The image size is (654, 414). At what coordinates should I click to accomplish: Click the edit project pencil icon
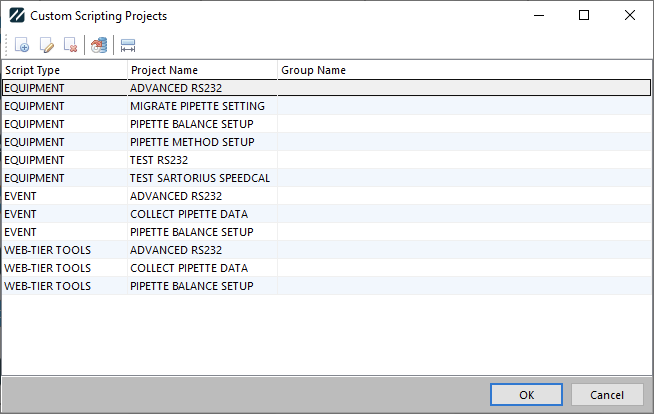(x=46, y=45)
